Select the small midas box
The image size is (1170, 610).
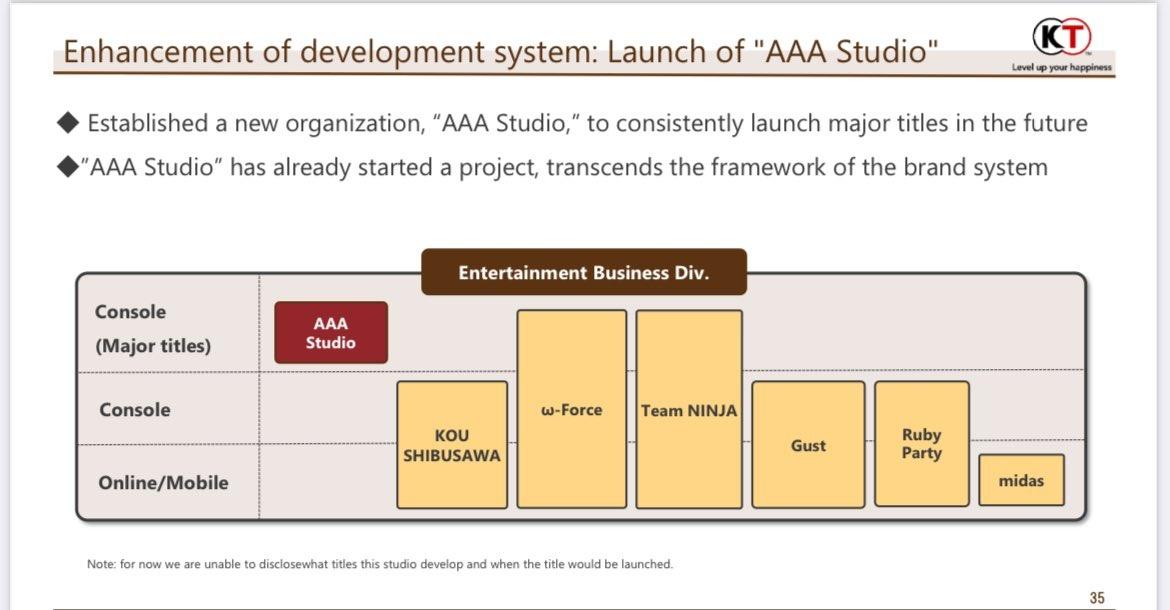(1021, 480)
